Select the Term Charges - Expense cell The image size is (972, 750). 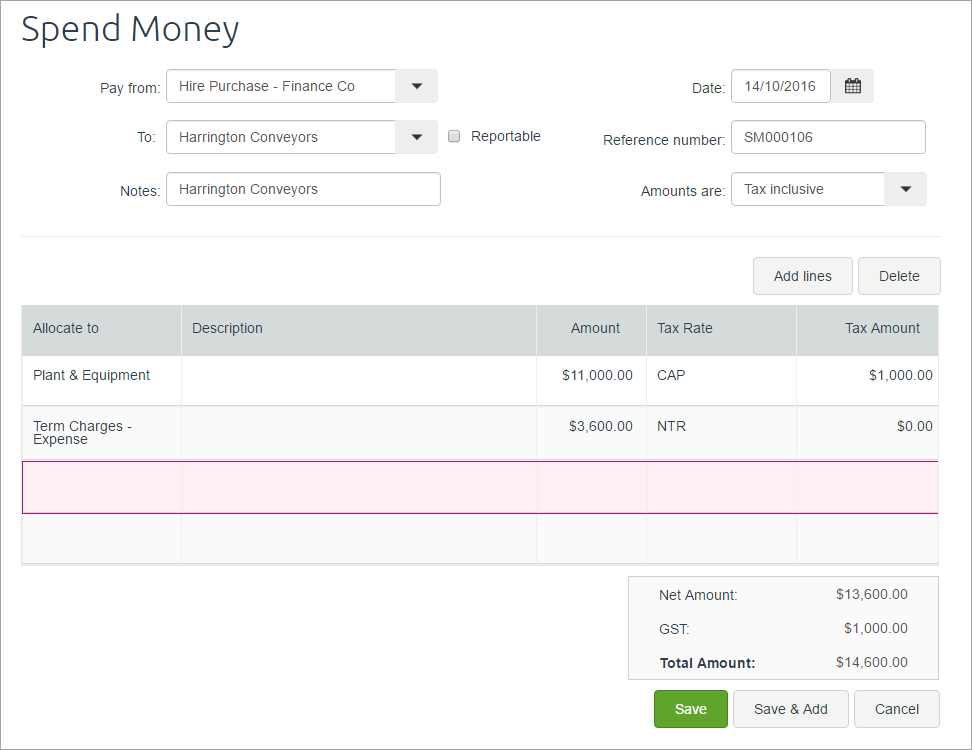101,433
